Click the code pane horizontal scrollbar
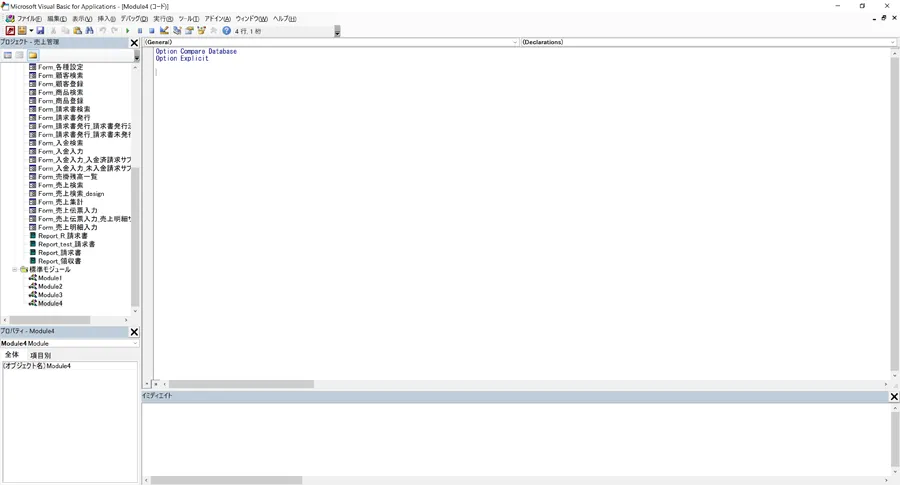 [241, 384]
